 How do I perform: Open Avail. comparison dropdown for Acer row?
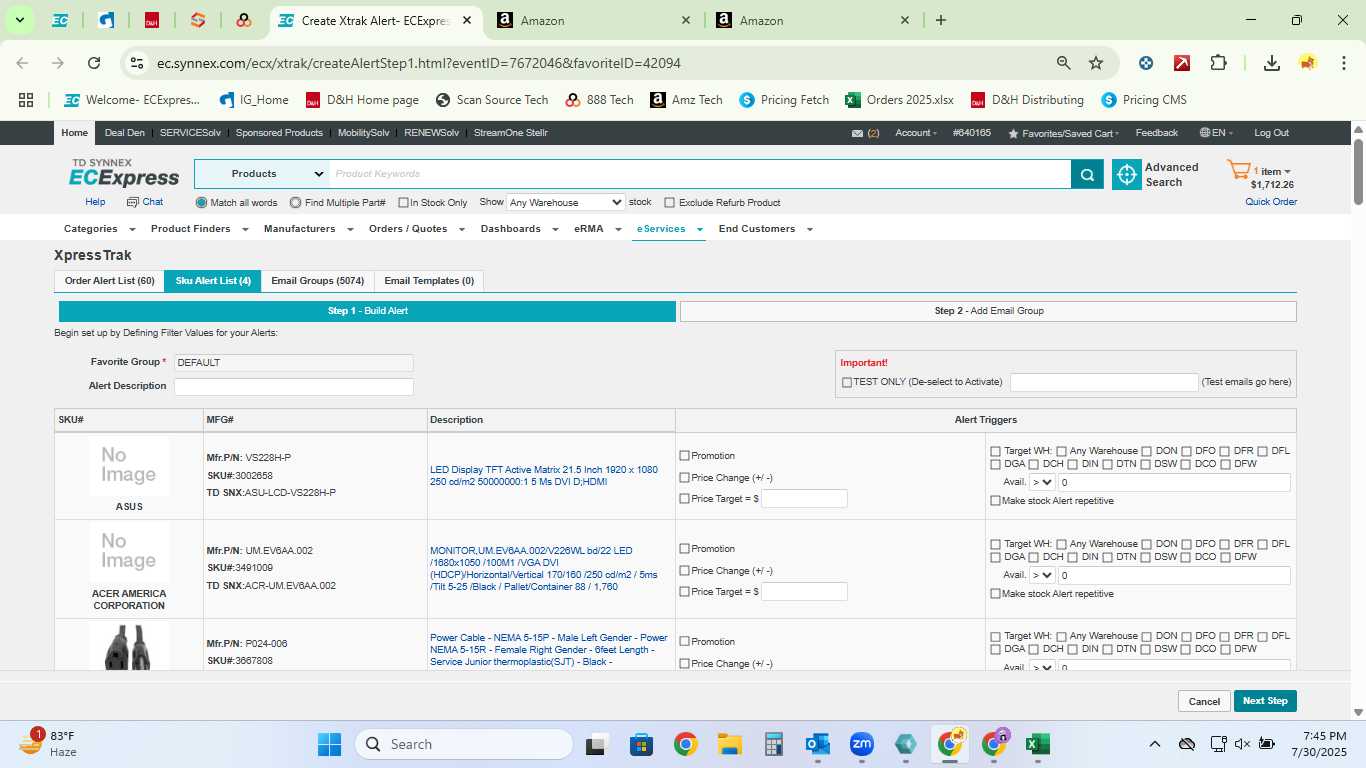point(1042,575)
